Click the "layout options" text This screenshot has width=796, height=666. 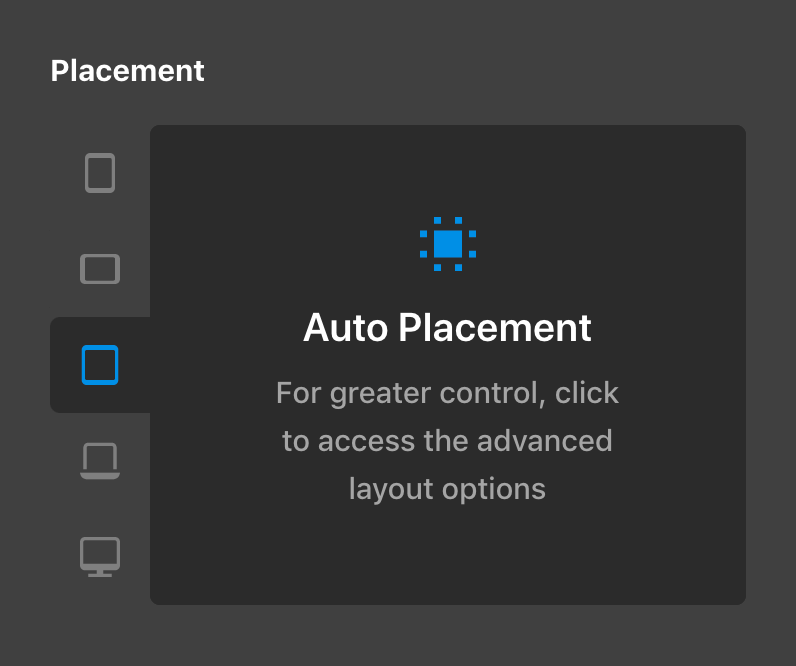coord(447,489)
